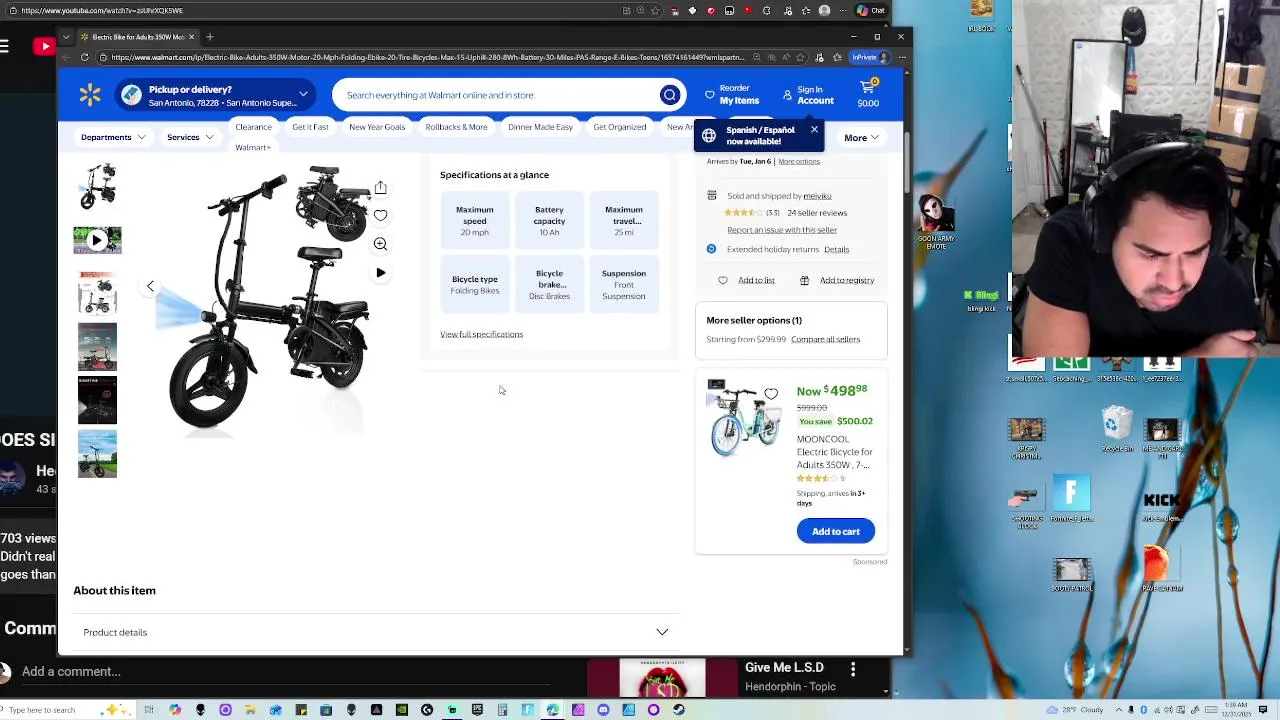Select Clearance category pill
This screenshot has width=1280, height=720.
pyautogui.click(x=253, y=127)
